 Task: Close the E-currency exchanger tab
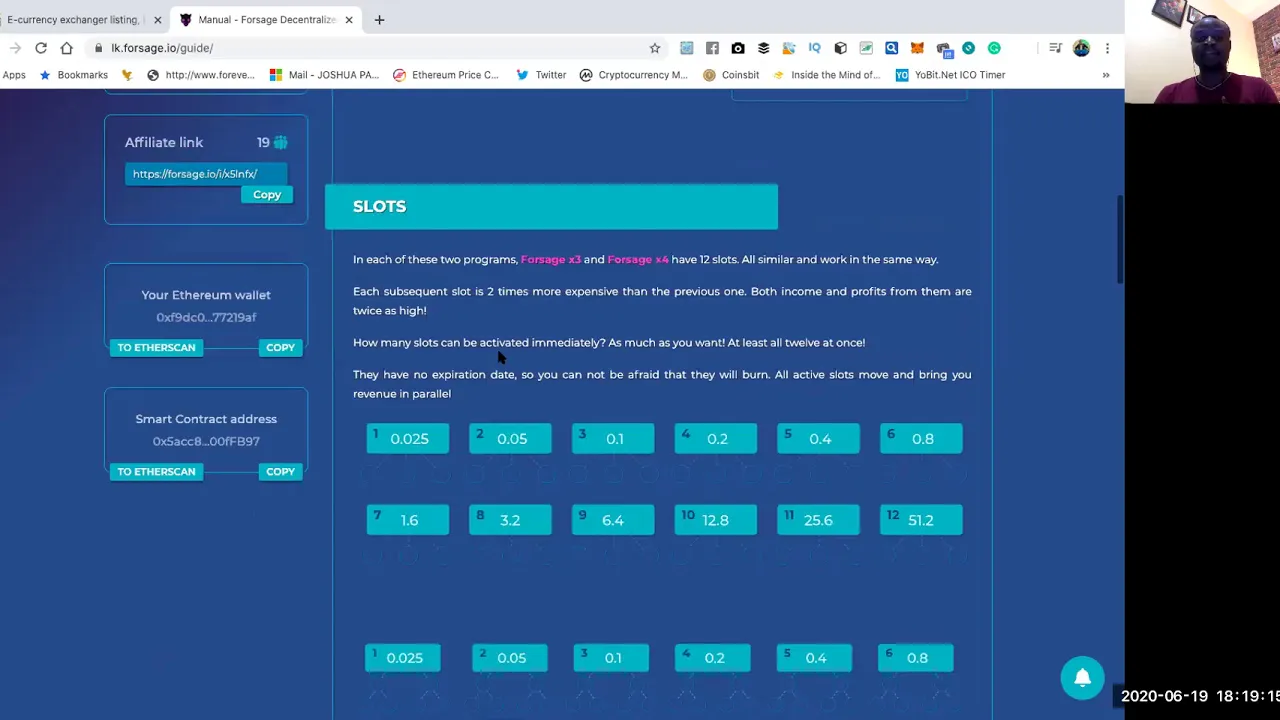[x=157, y=20]
